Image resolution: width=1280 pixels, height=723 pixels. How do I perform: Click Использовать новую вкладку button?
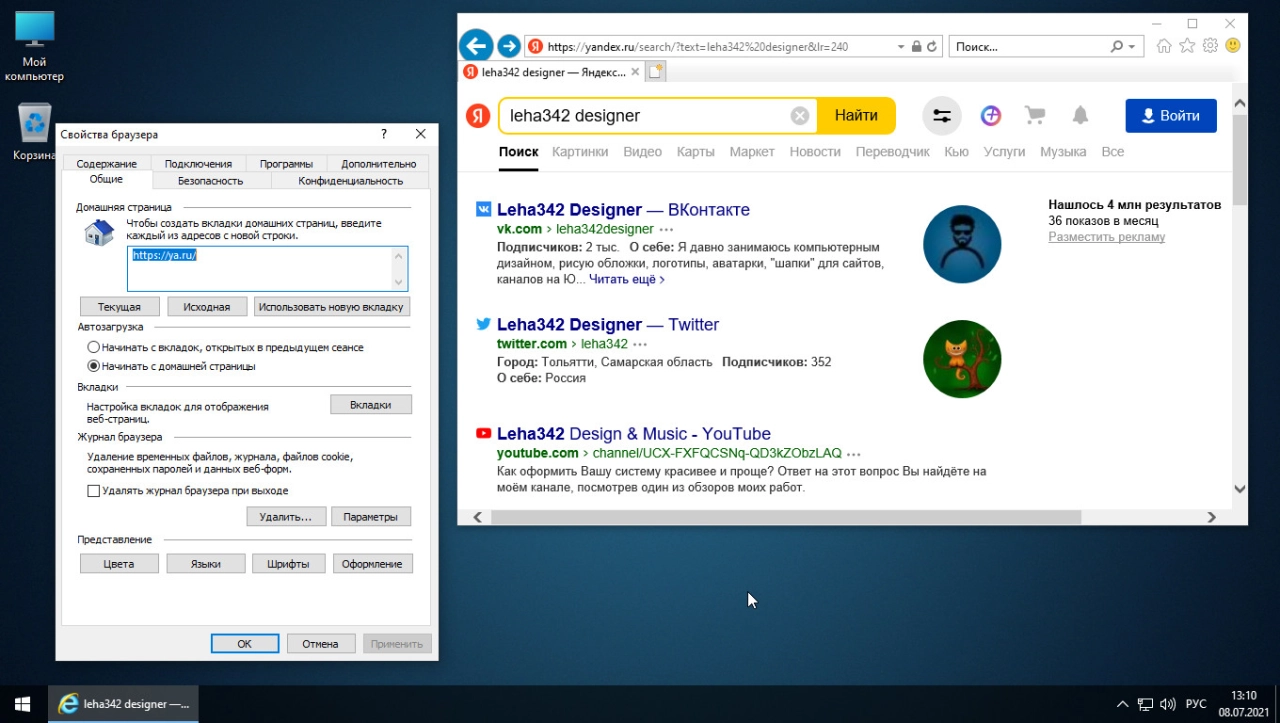331,307
